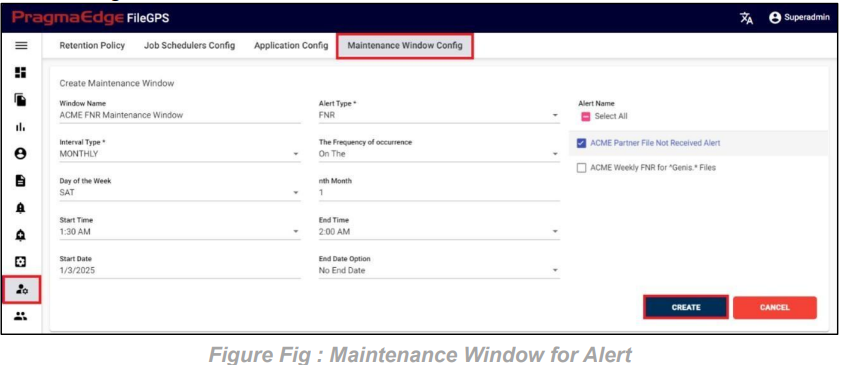Click the translate language icon

click(x=746, y=18)
